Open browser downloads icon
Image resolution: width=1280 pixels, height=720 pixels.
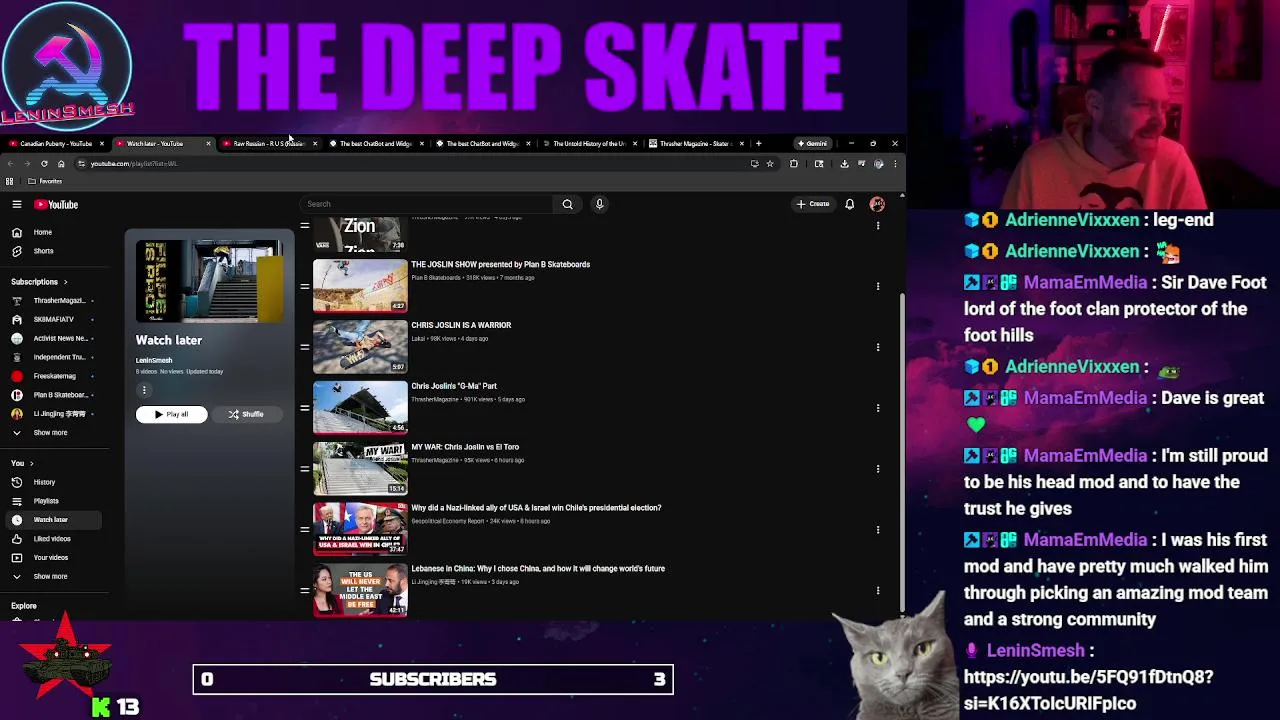844,164
